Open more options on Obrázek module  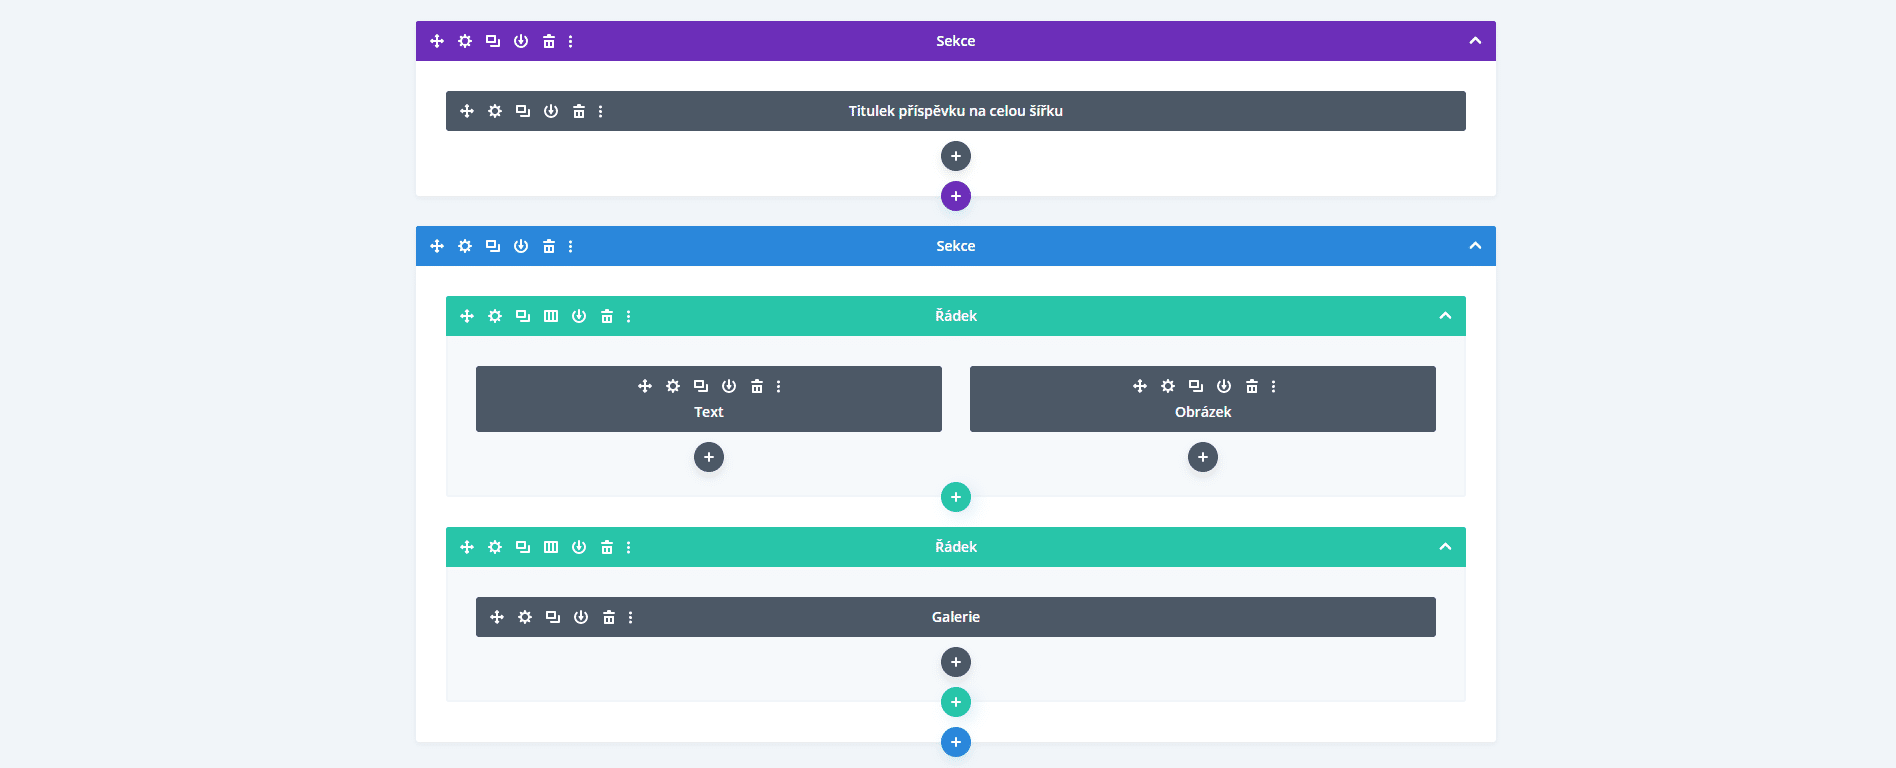[x=1274, y=386]
